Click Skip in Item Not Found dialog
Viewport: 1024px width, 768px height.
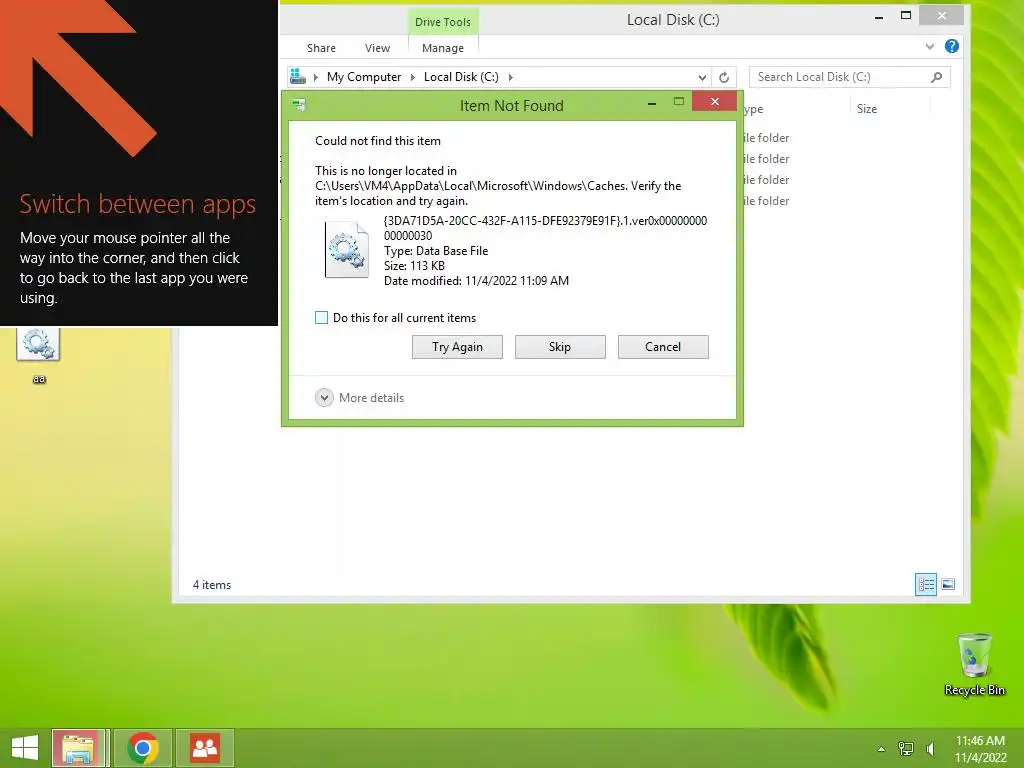point(560,347)
